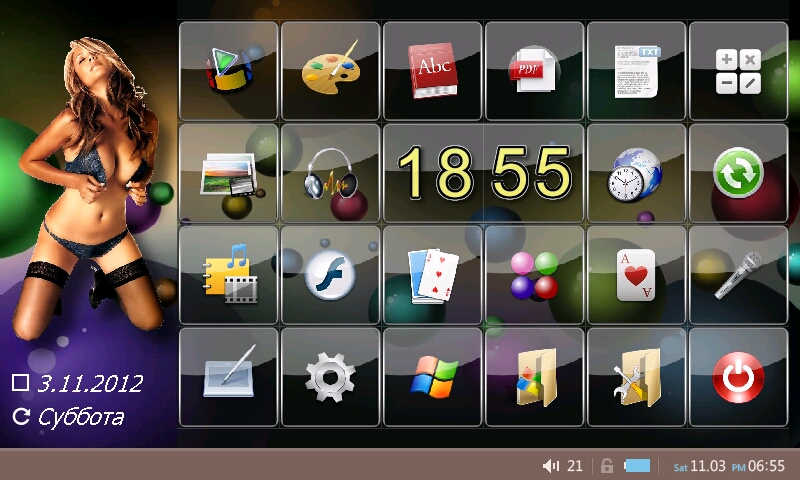The width and height of the screenshot is (800, 480).
Task: Click the red power button tile
Action: pos(738,377)
